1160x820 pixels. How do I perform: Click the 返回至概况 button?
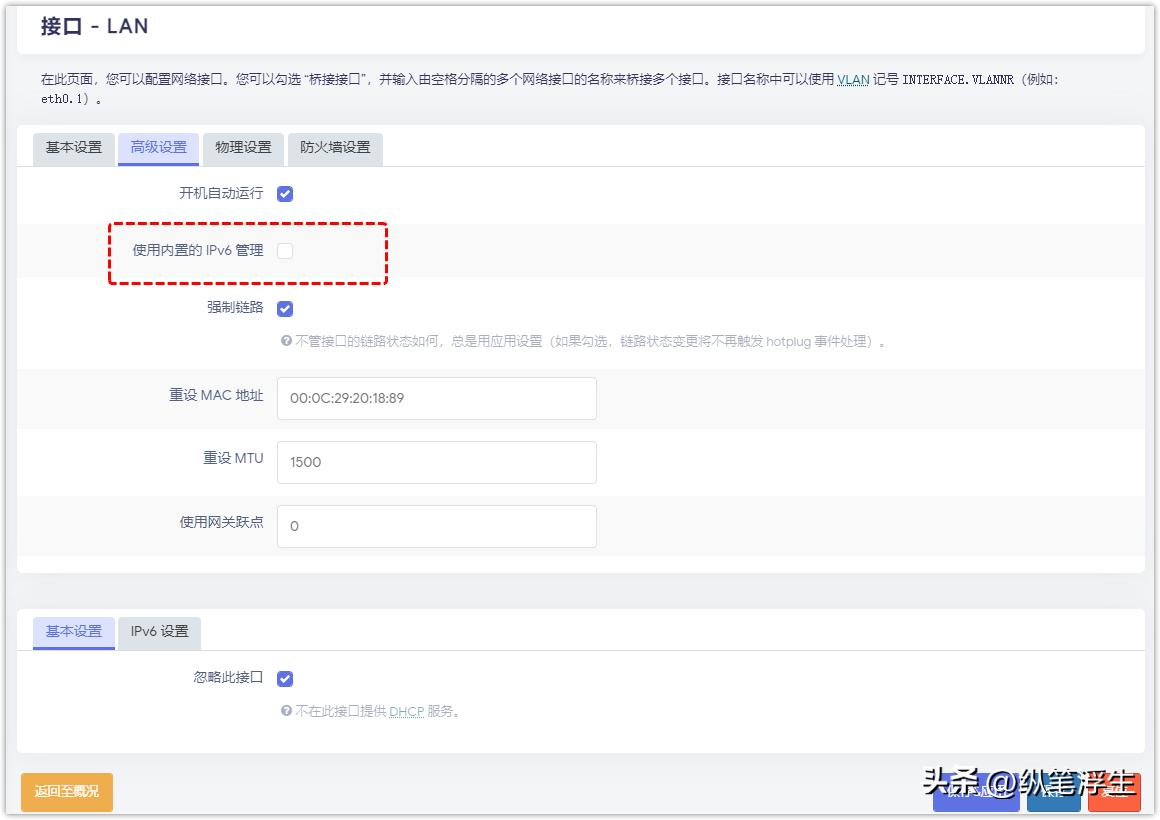click(x=66, y=791)
